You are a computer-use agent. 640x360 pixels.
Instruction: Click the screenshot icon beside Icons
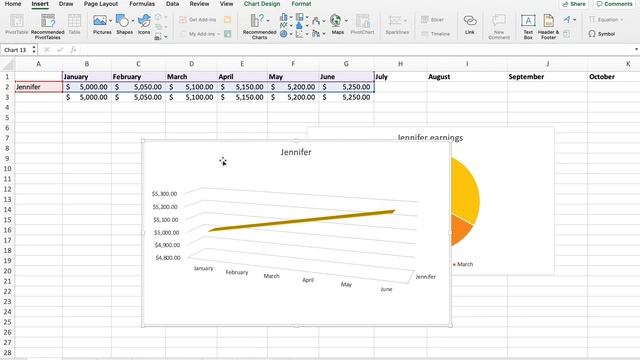(x=158, y=37)
